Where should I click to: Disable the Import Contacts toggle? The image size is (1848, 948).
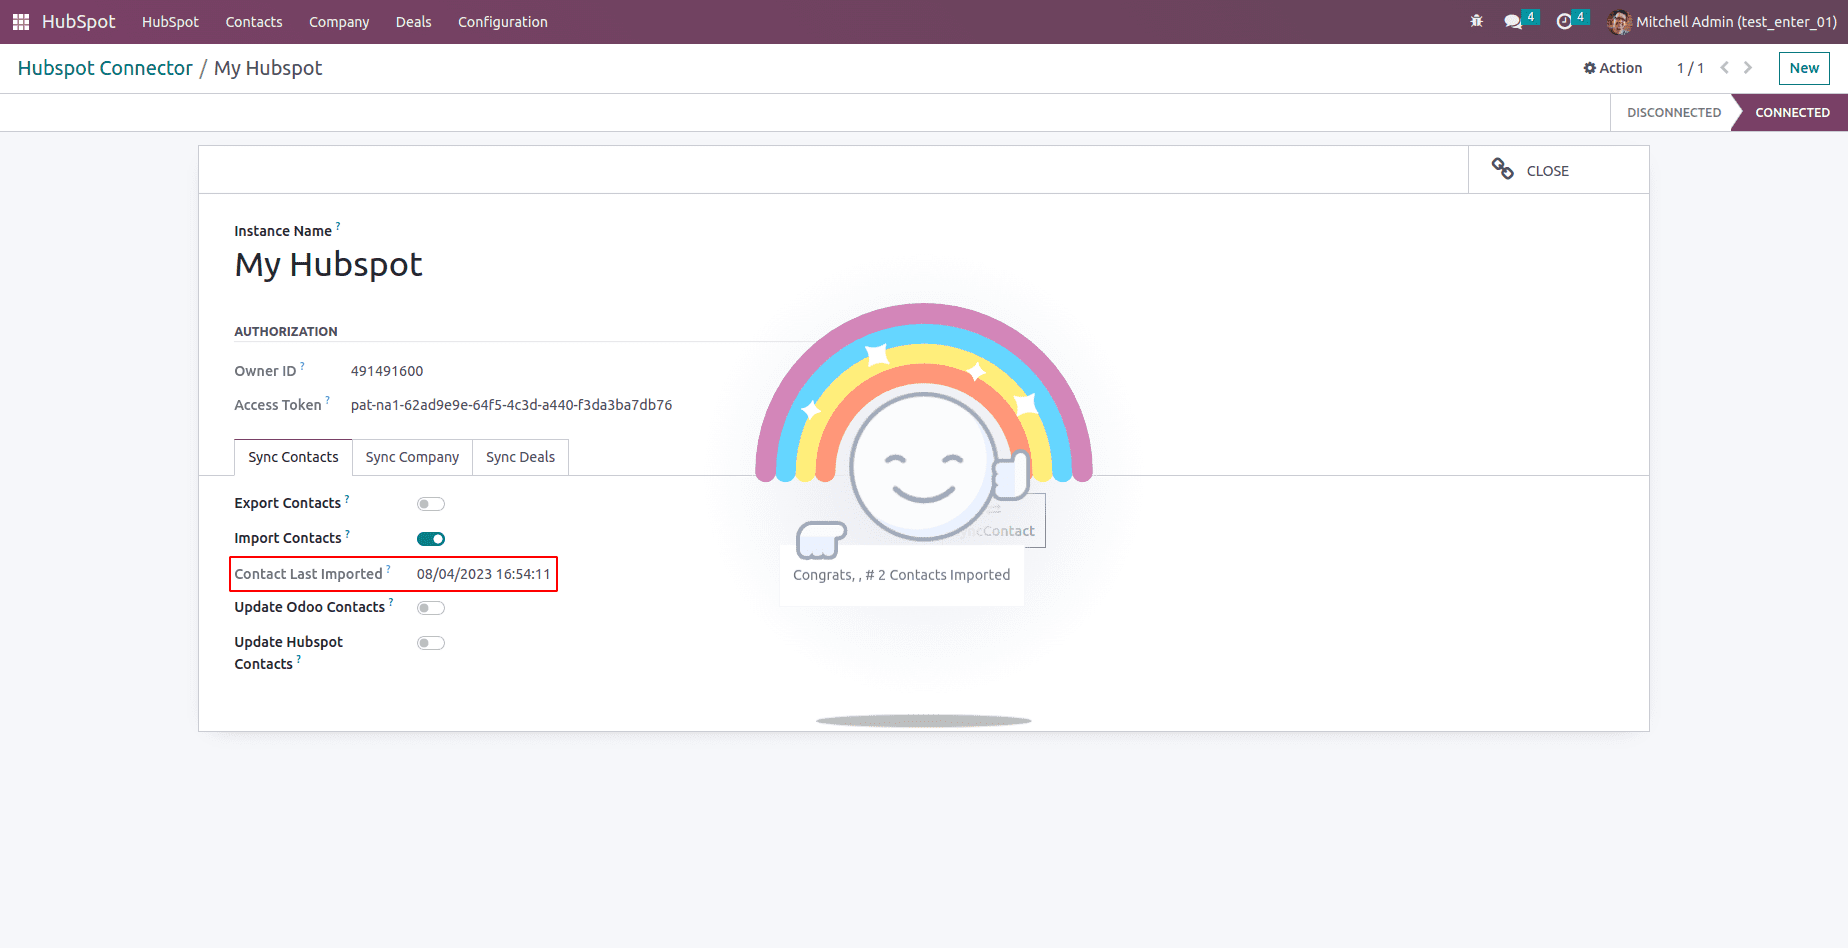coord(431,539)
